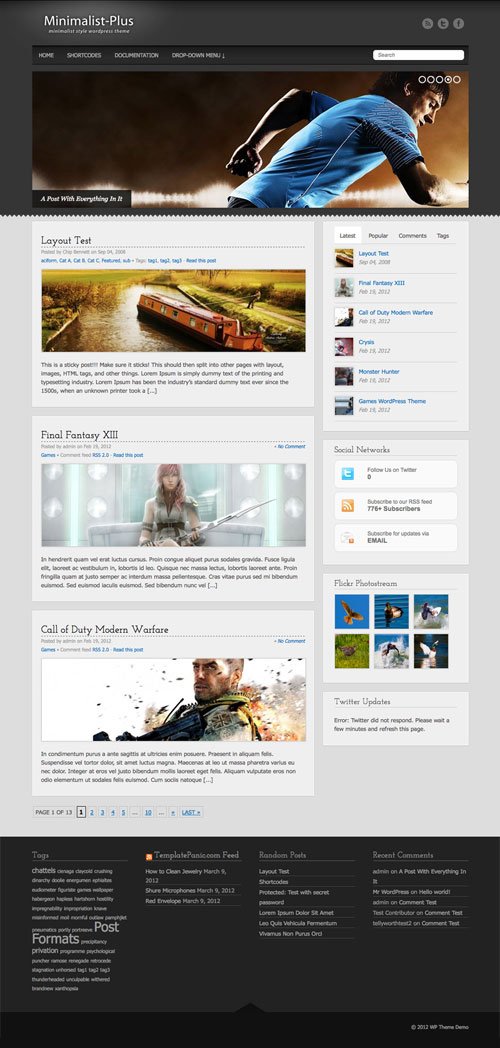
Task: Click the canal boat post image
Action: pos(174,310)
